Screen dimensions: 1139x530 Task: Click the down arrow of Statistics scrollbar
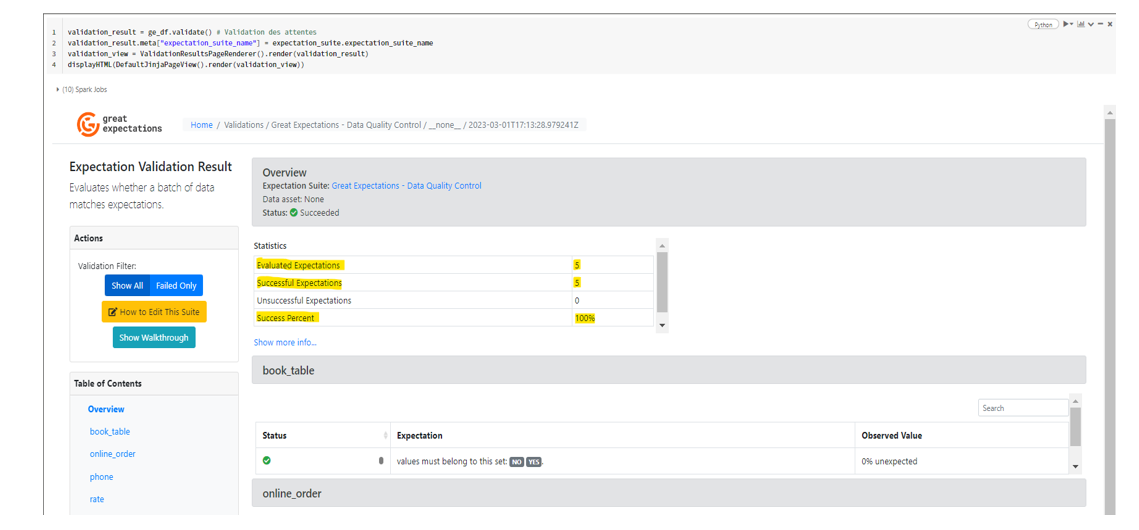[661, 327]
